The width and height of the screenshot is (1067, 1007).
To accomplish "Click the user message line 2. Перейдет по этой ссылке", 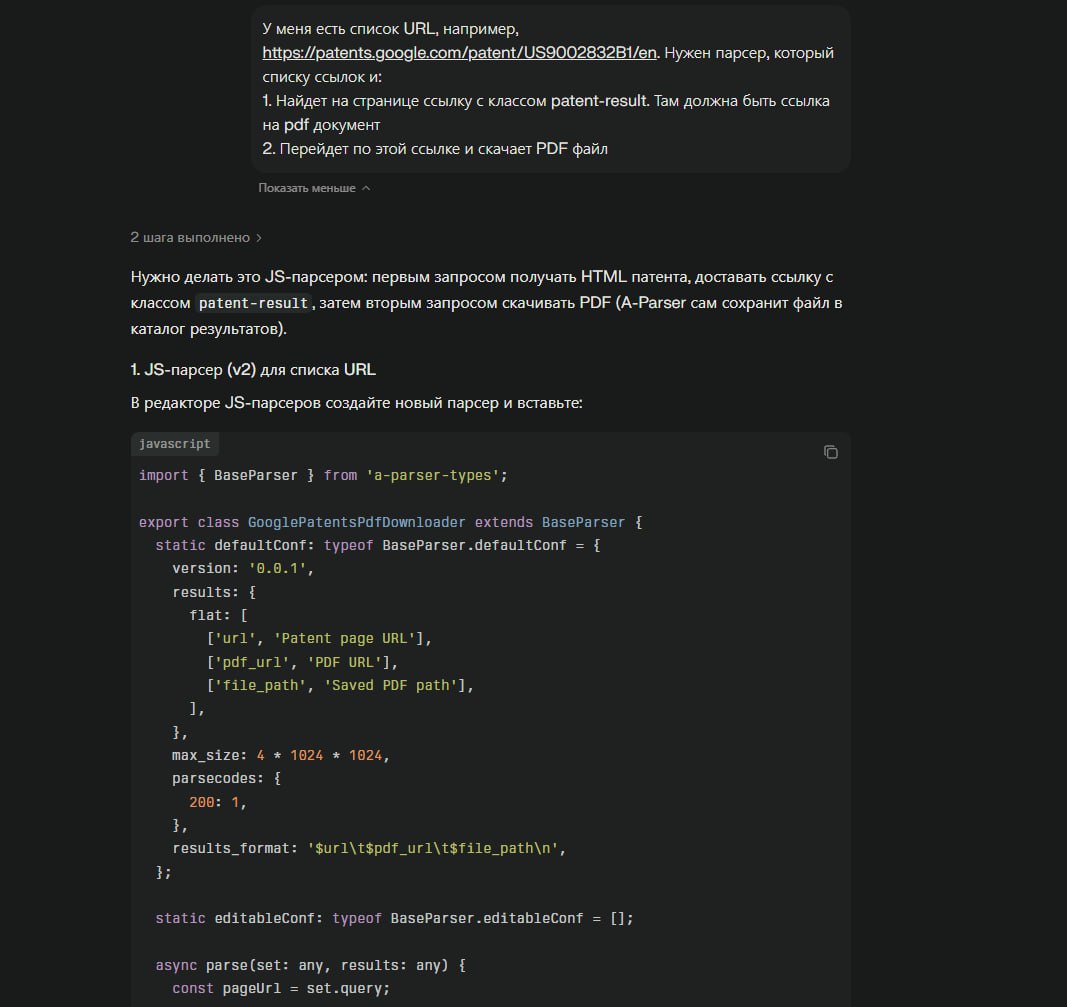I will tap(435, 149).
